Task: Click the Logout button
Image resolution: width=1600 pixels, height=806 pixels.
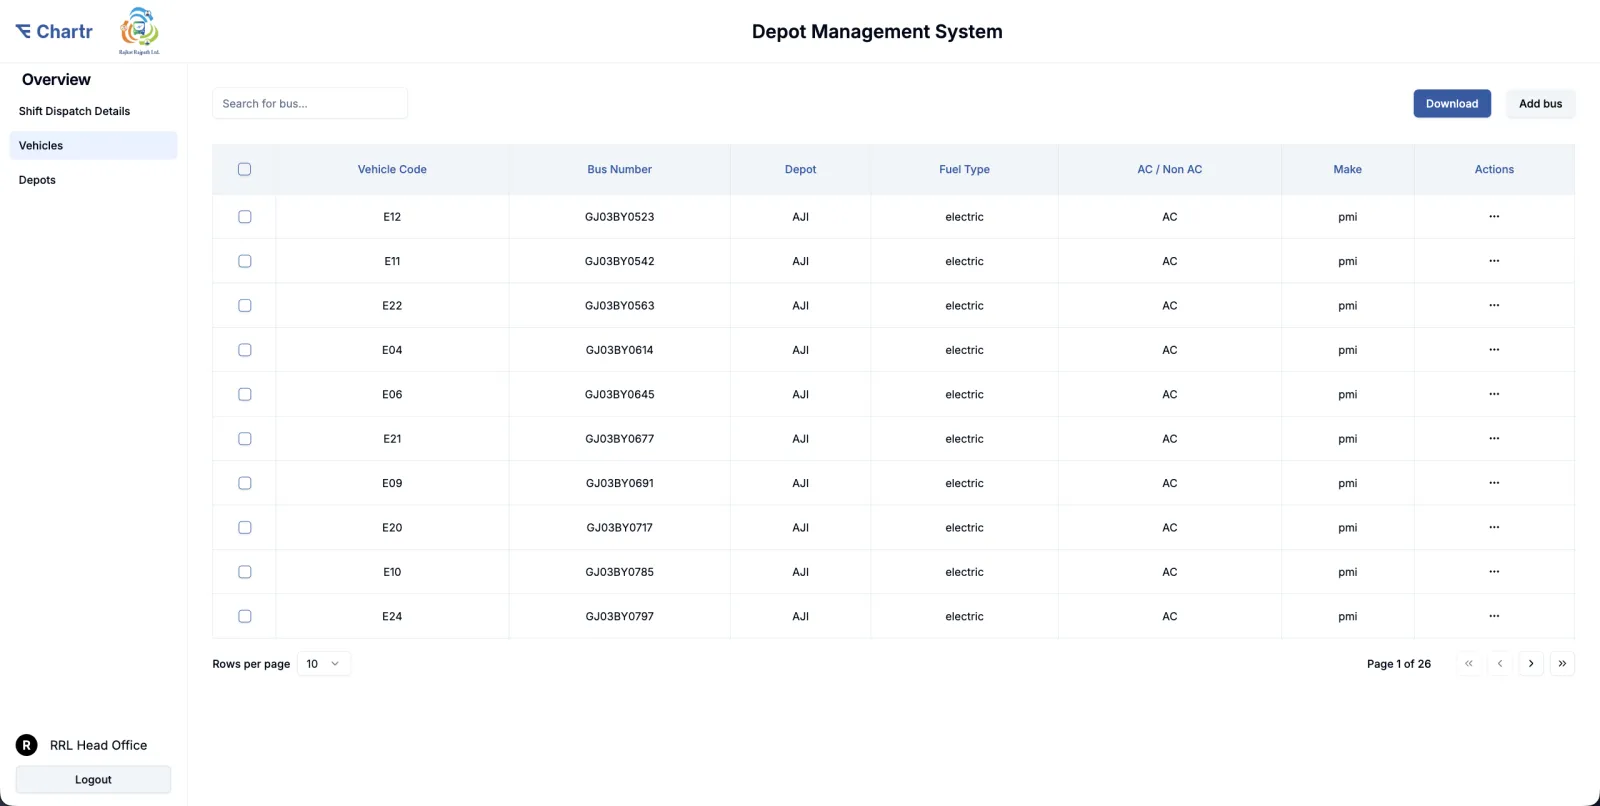Action: tap(93, 780)
